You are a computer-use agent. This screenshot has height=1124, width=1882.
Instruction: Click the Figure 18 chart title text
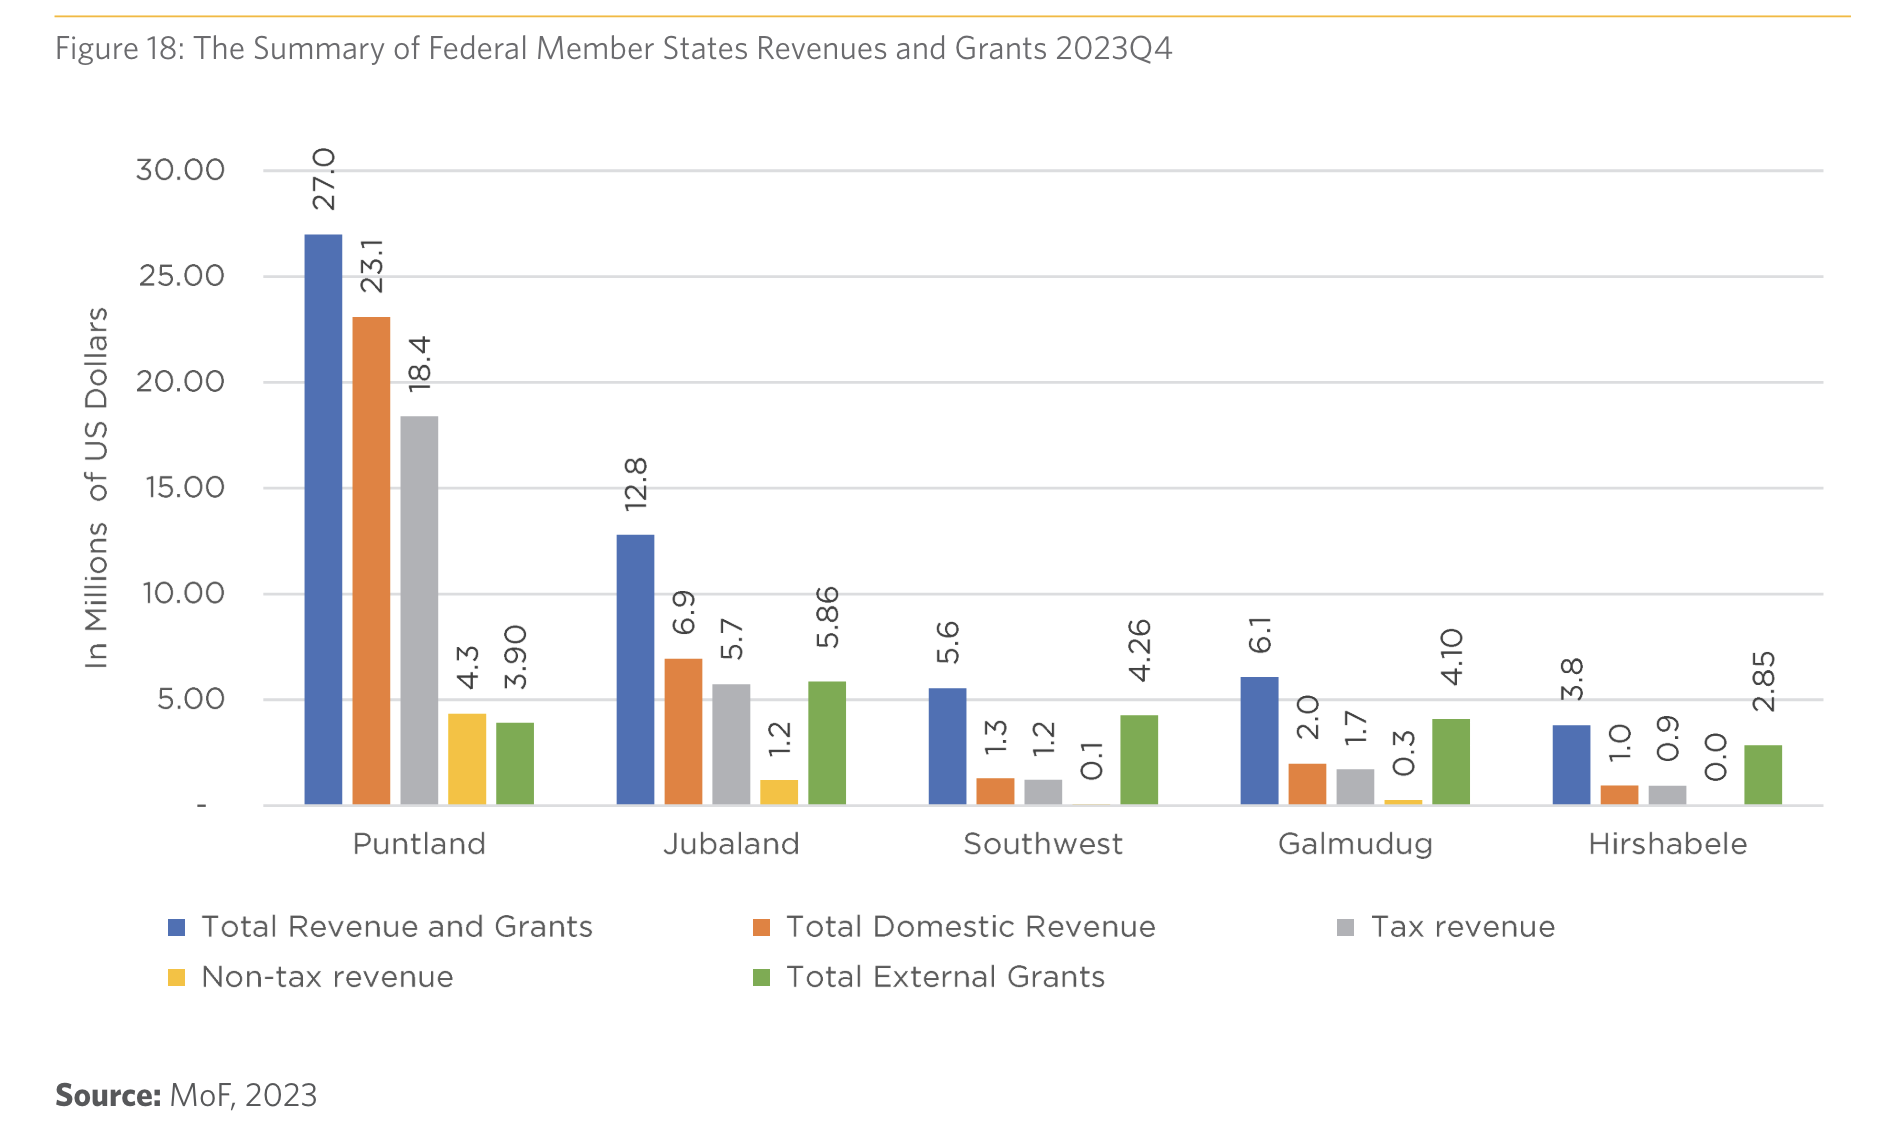pyautogui.click(x=613, y=49)
